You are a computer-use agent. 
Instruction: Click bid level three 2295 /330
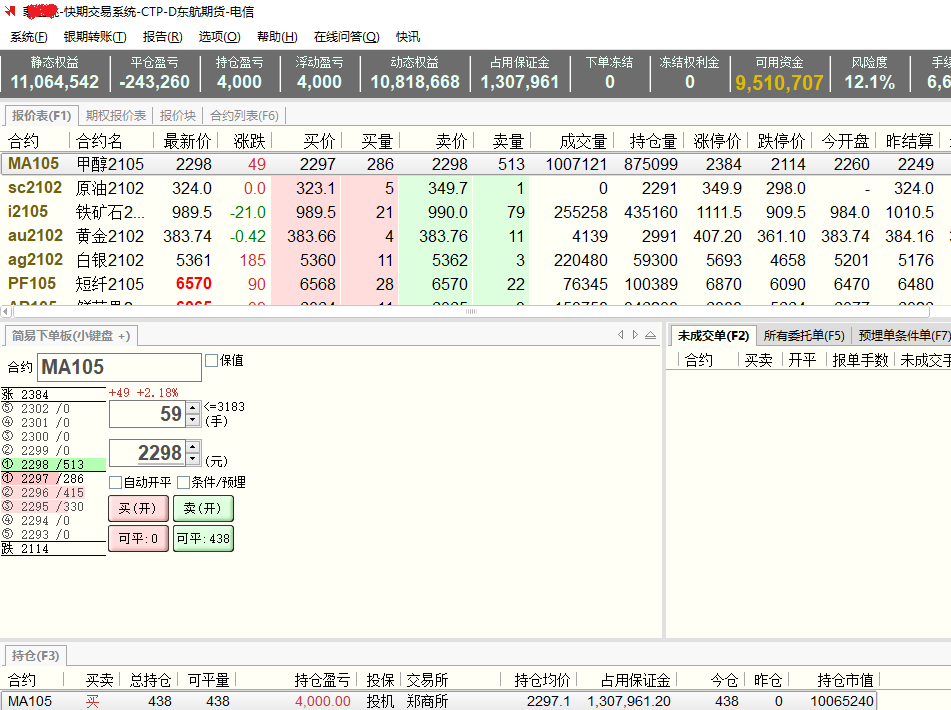[53, 506]
